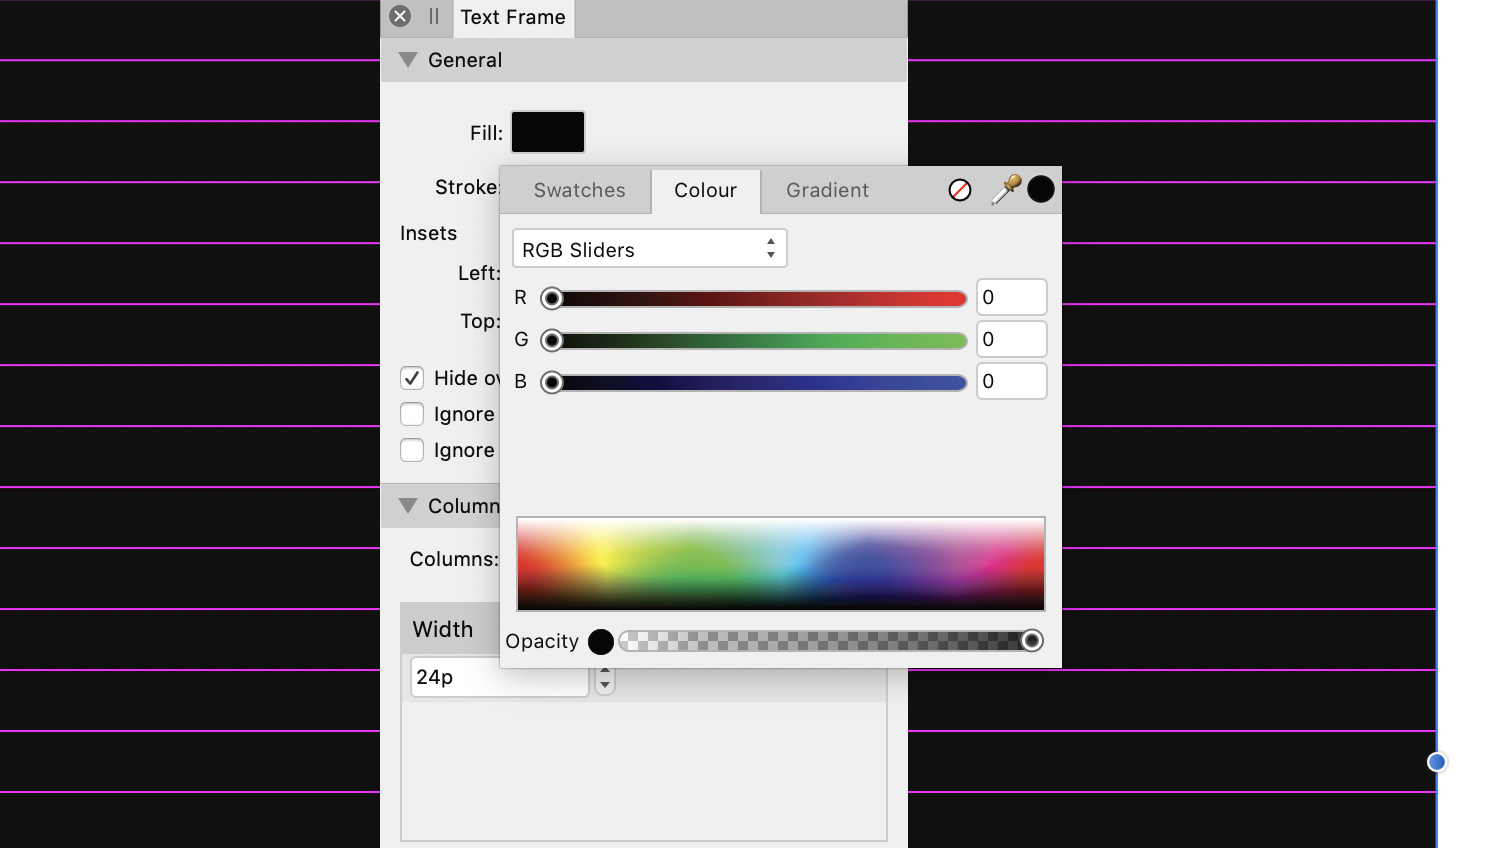Screen dimensions: 1500x848
Task: Close the Text Frame panel
Action: pyautogui.click(x=400, y=16)
